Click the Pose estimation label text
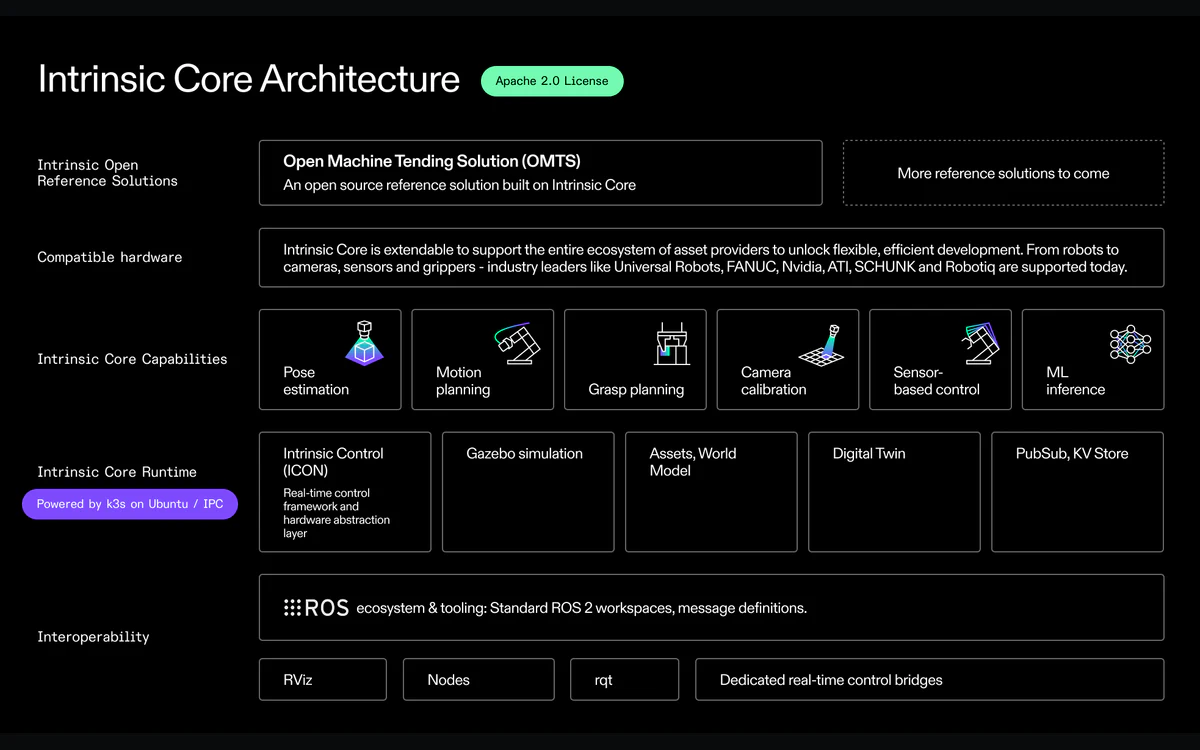Viewport: 1200px width, 750px height. point(316,381)
